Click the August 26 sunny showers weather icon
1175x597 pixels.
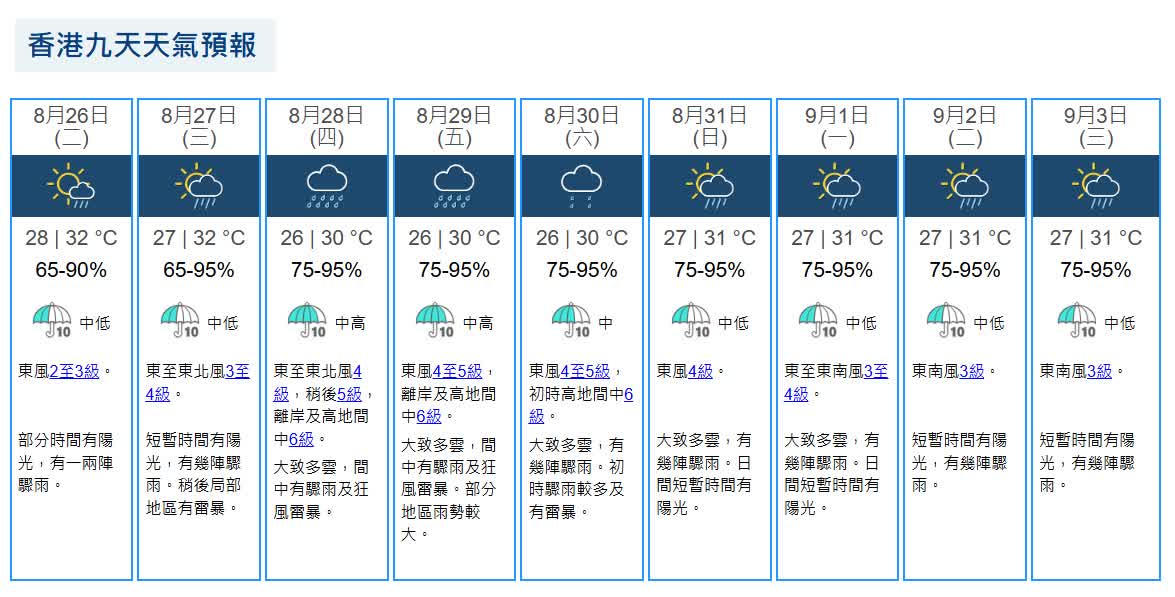coord(71,185)
